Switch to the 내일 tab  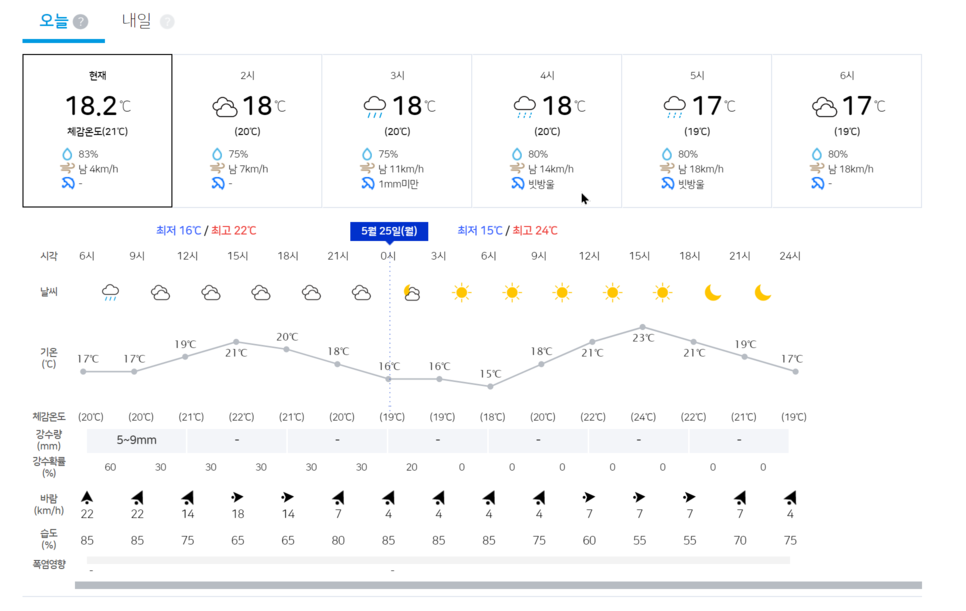click(137, 21)
